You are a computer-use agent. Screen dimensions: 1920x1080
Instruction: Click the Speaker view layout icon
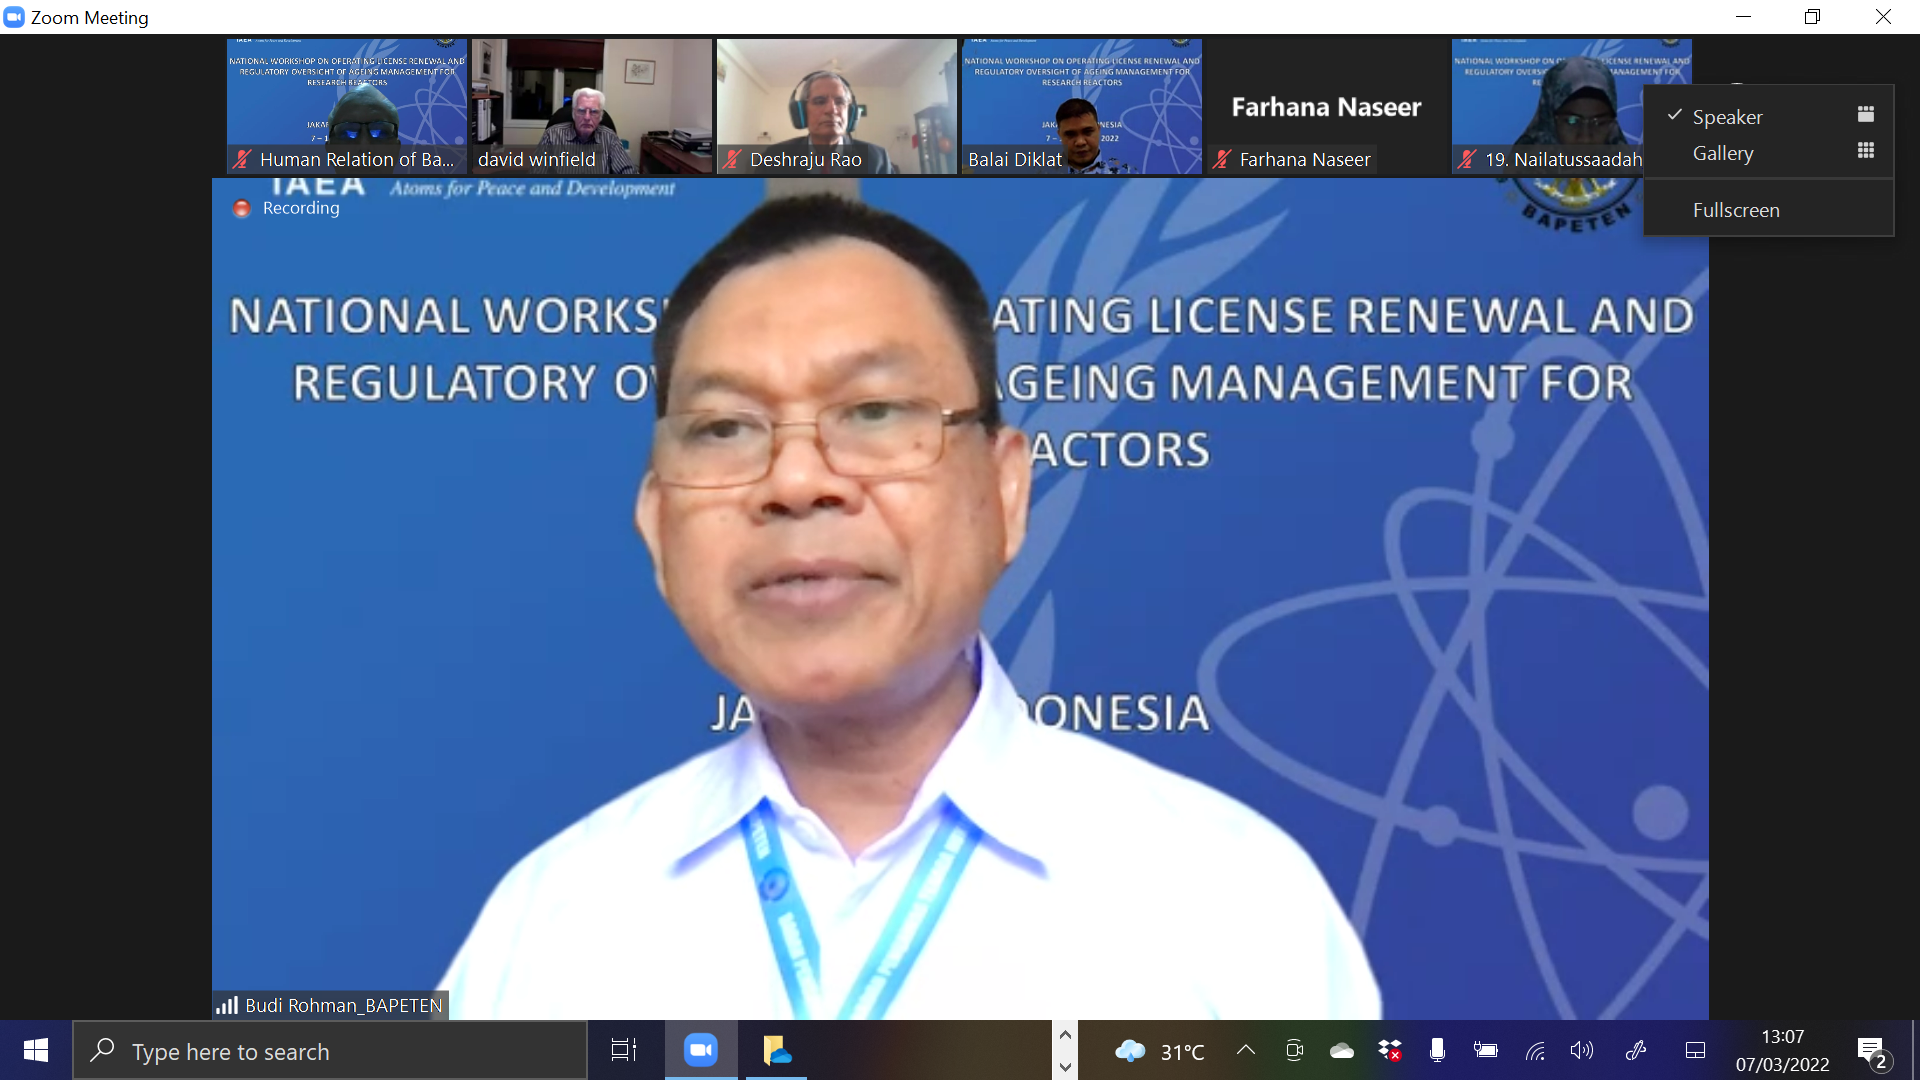(x=1866, y=114)
